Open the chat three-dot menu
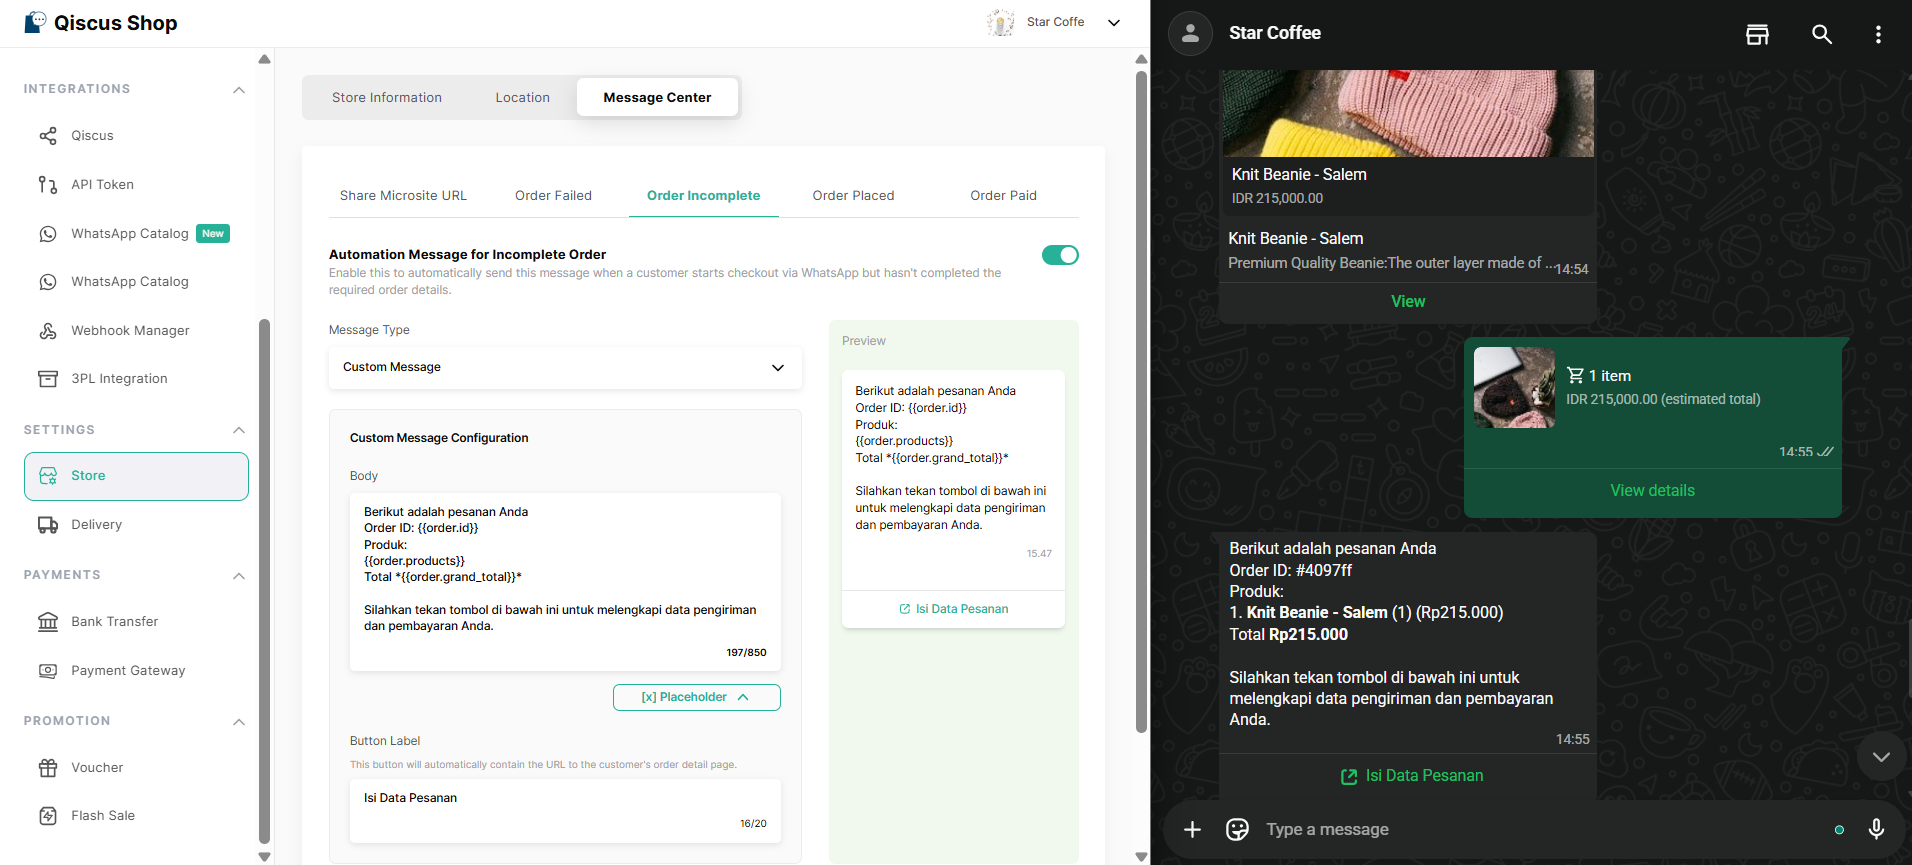The image size is (1912, 865). [1878, 34]
